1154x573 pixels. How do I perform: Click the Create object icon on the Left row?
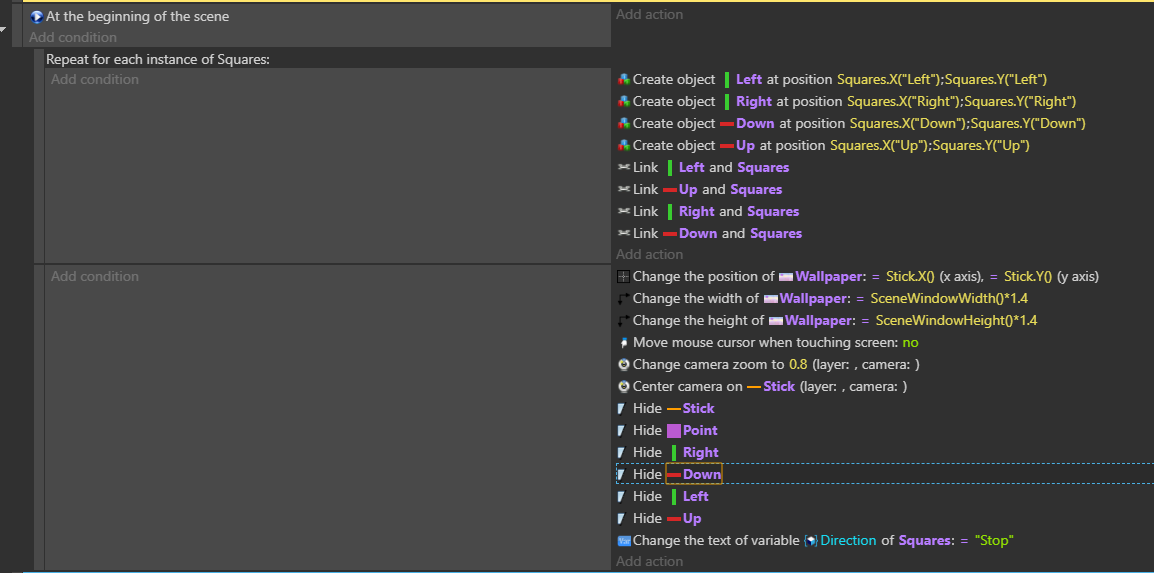pyautogui.click(x=624, y=79)
